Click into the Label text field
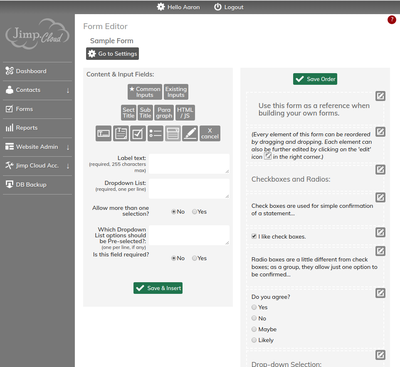Viewport: 400px width, 367px height. [189, 164]
